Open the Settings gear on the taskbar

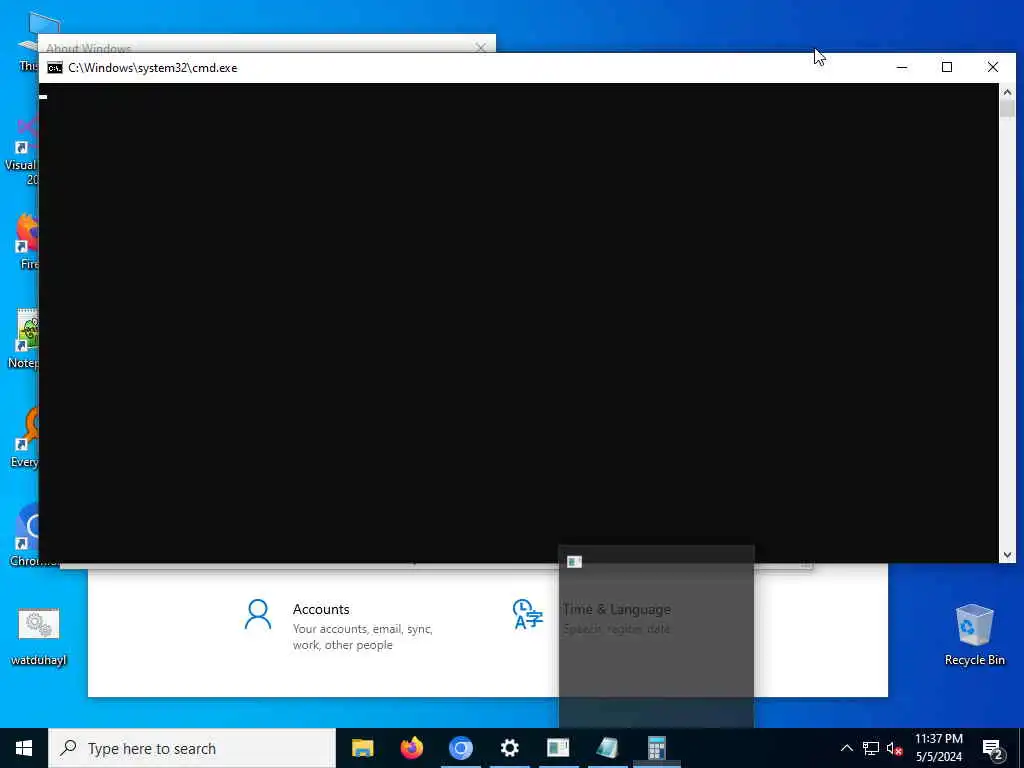tap(509, 748)
